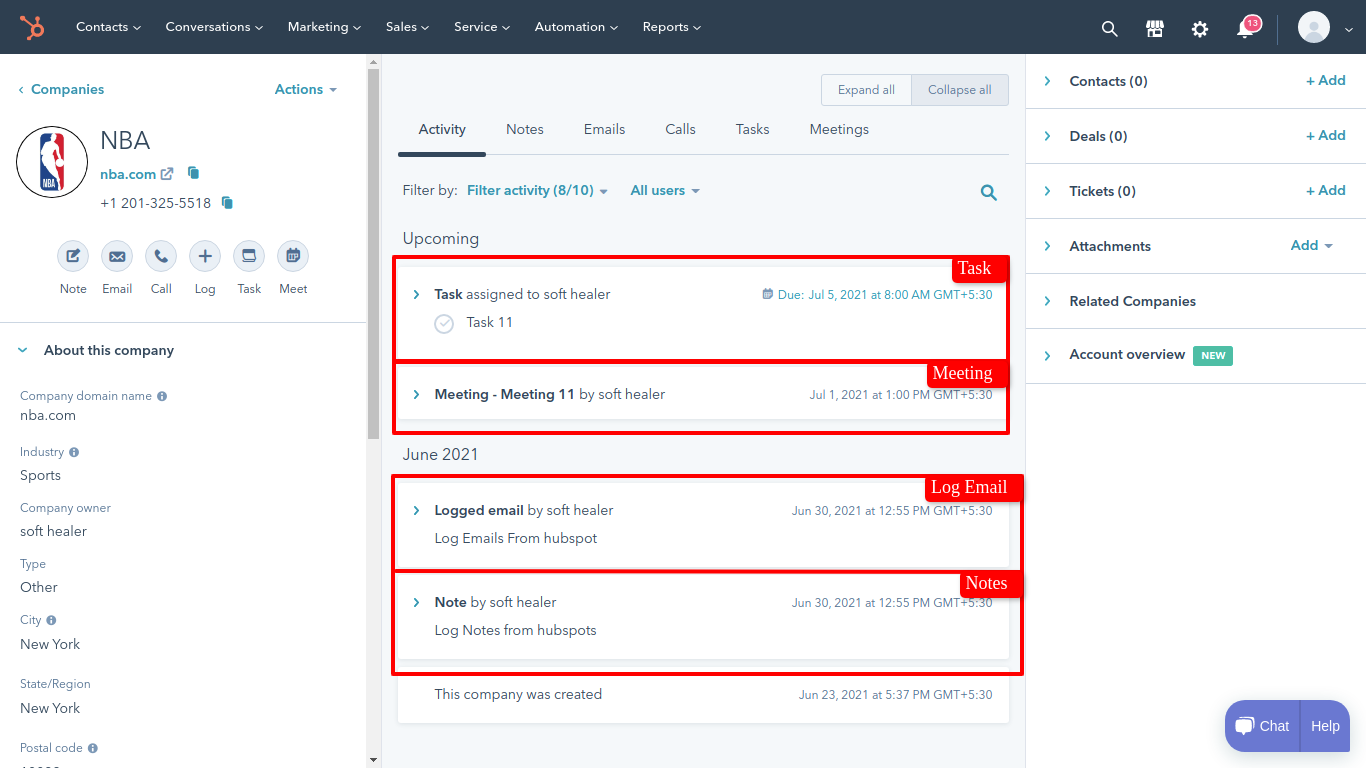This screenshot has width=1366, height=768.
Task: Expand the Contacts (0) panel
Action: (1047, 81)
